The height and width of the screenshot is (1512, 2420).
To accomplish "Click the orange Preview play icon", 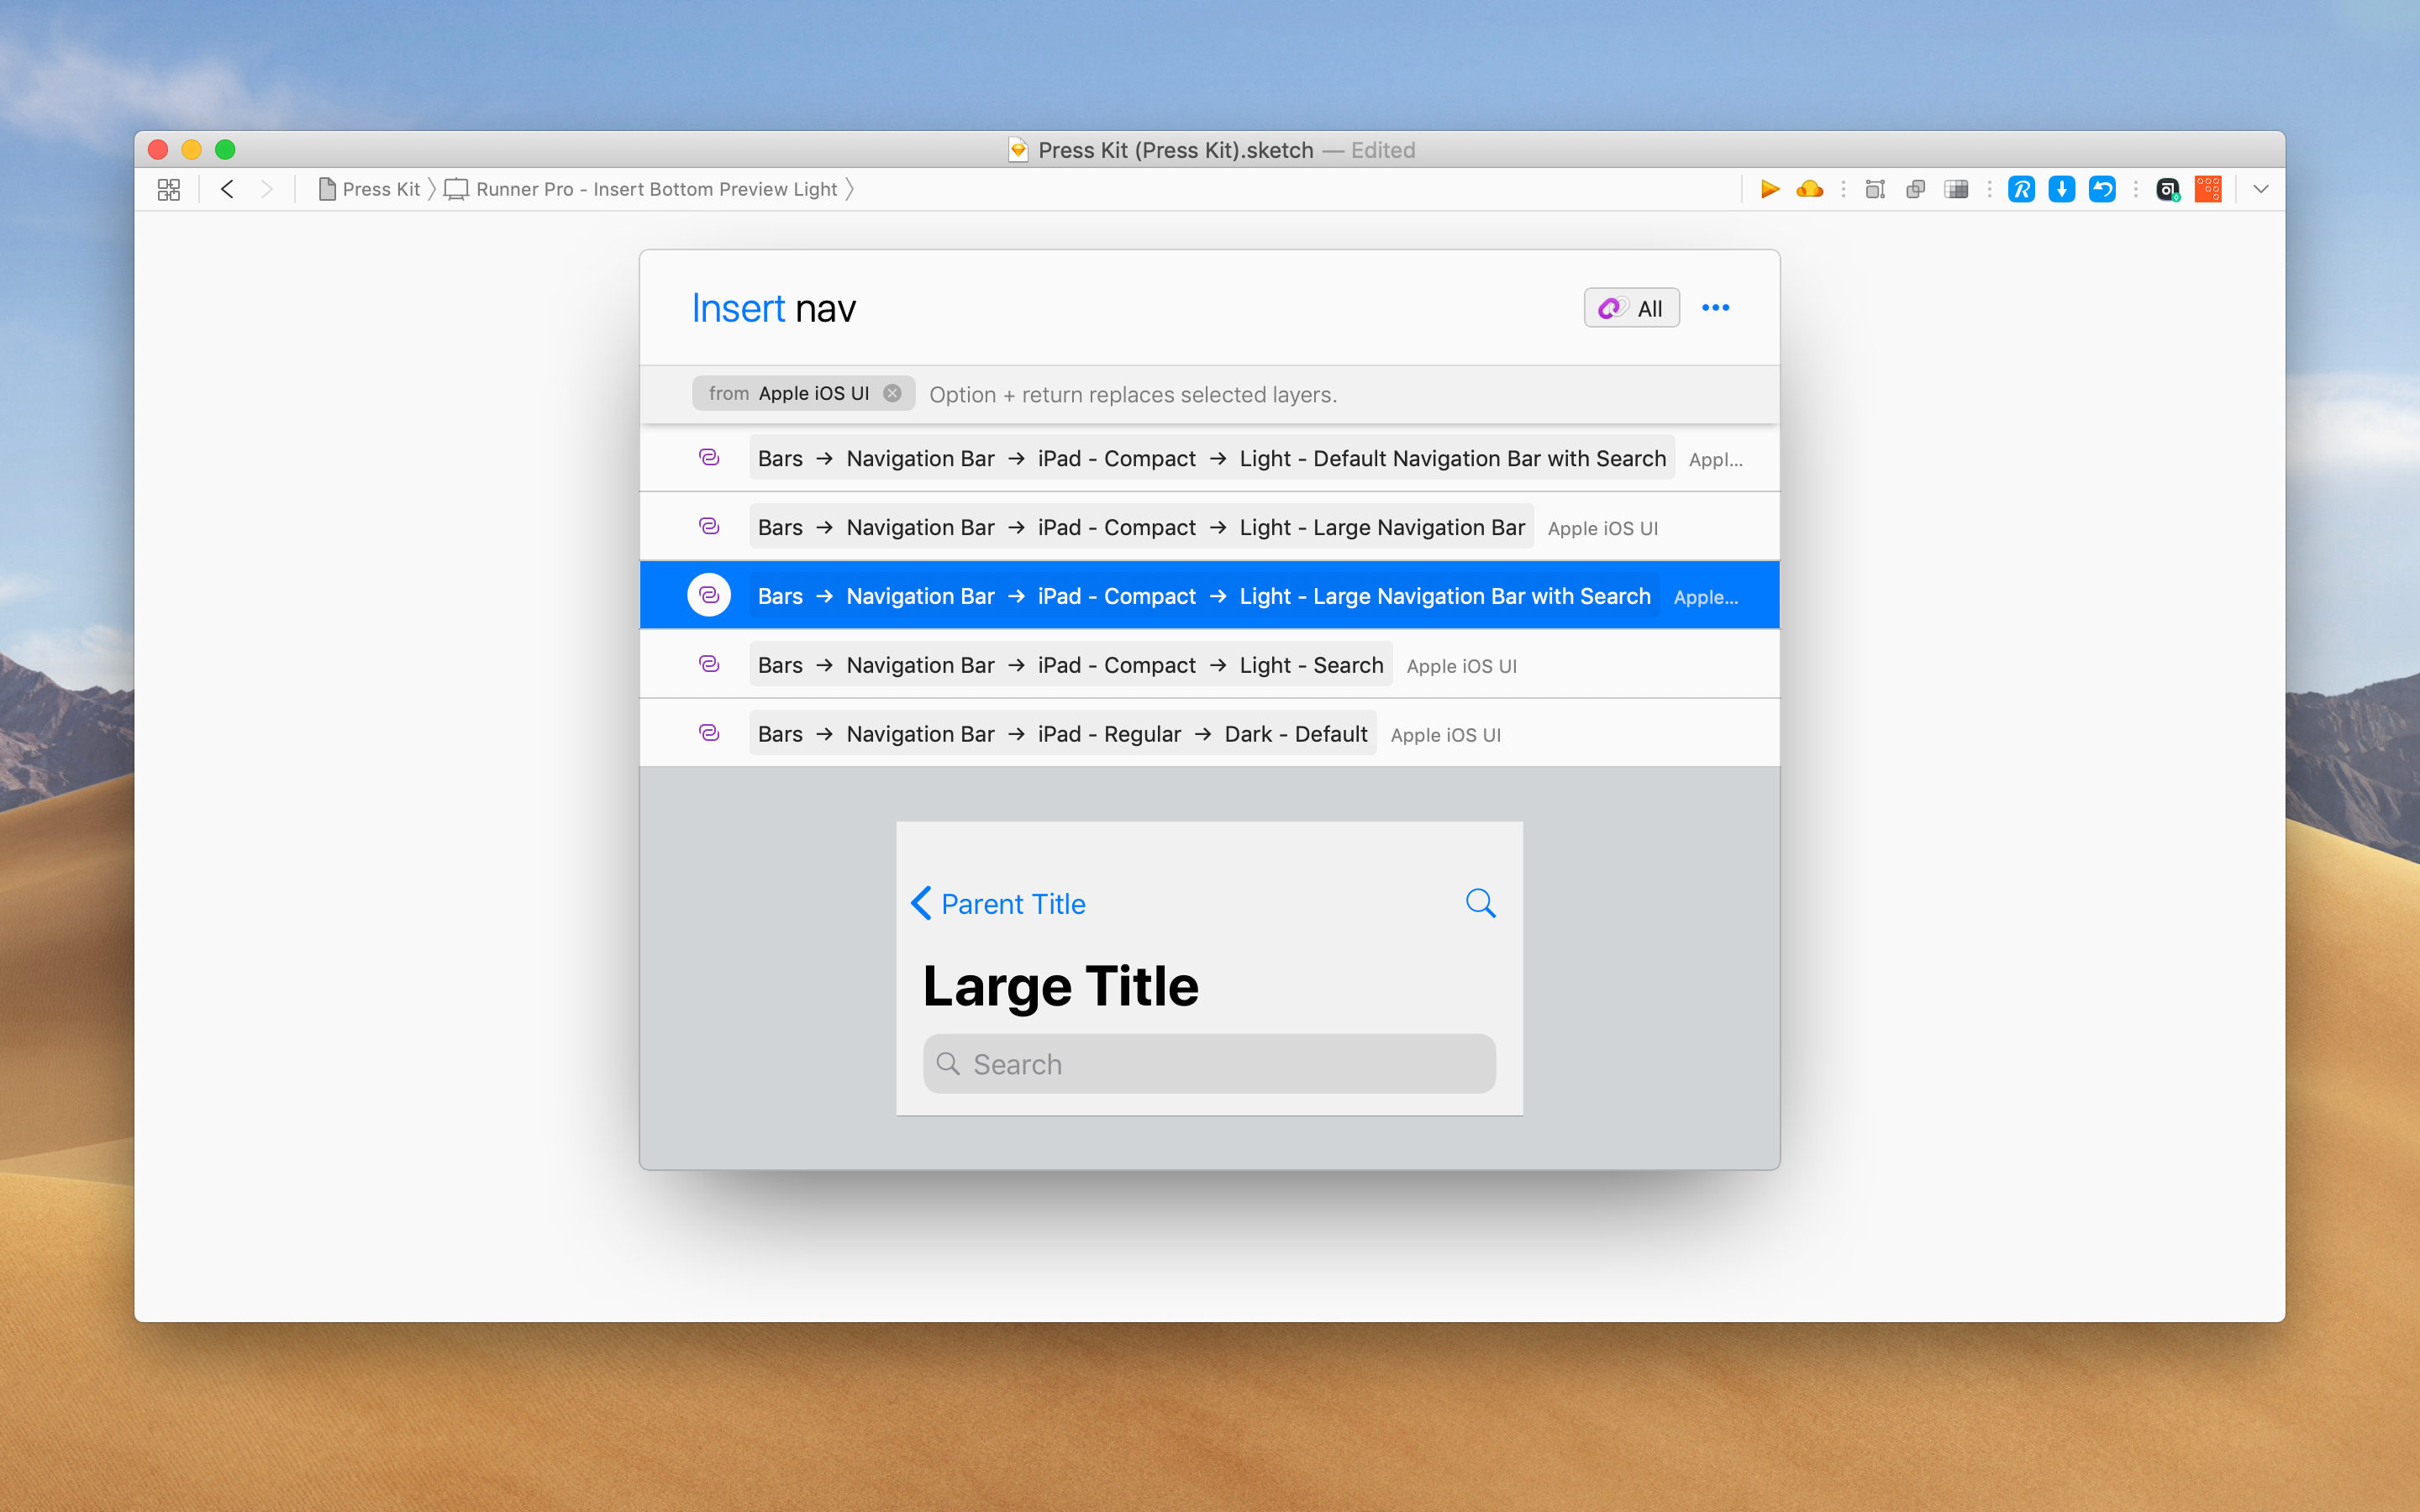I will click(1769, 189).
